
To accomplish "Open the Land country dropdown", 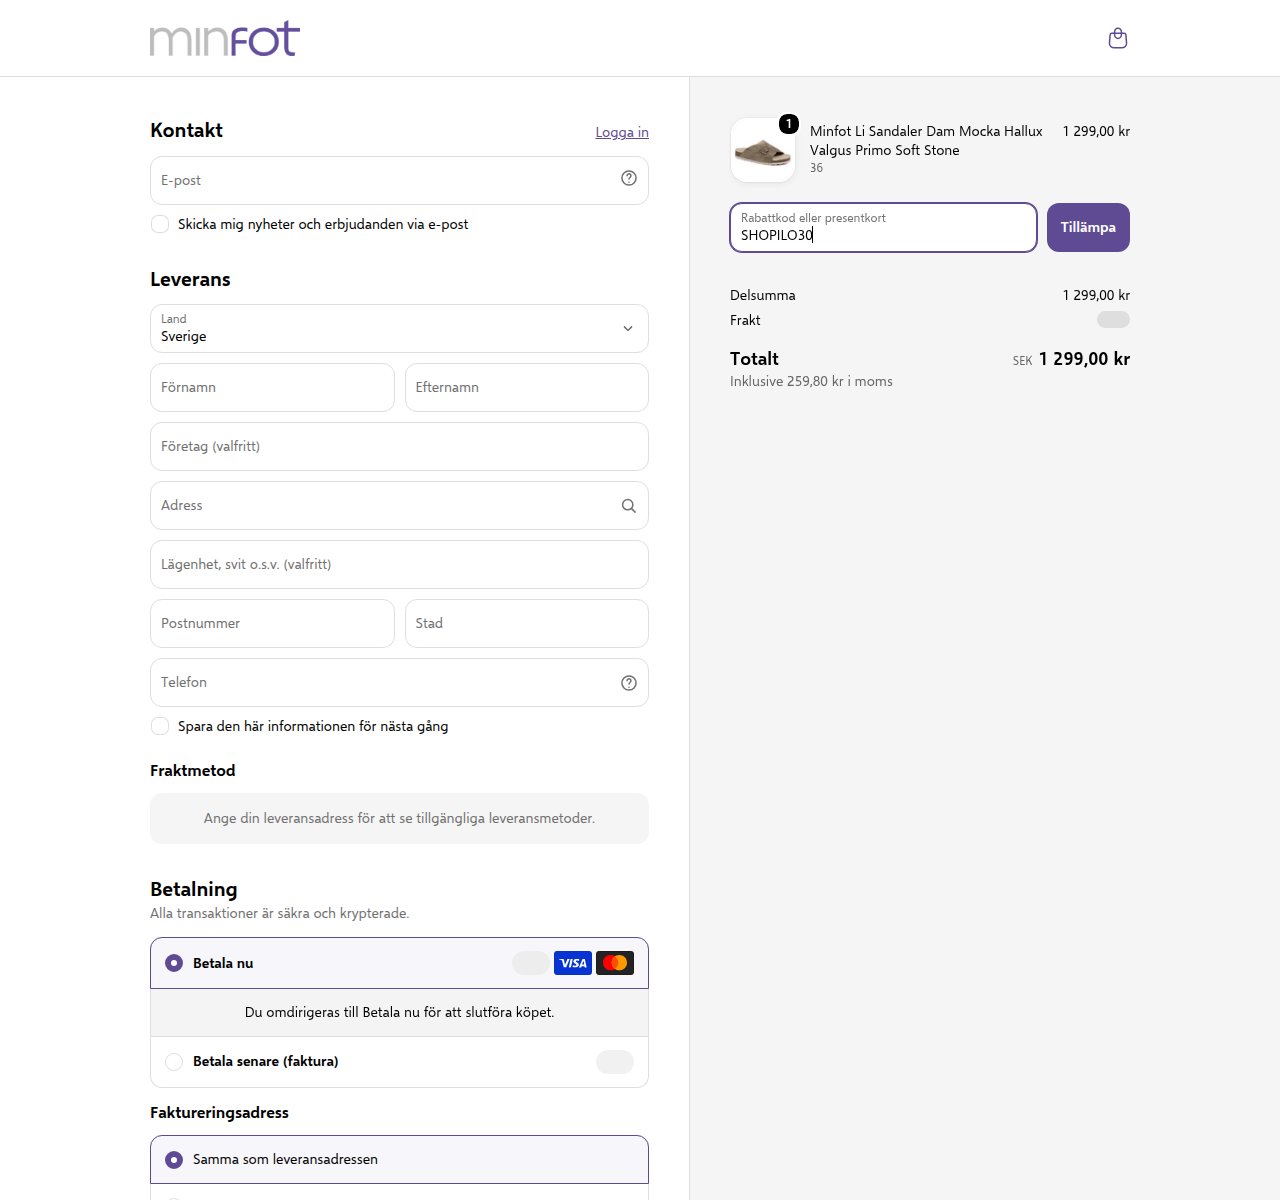I will pos(399,328).
